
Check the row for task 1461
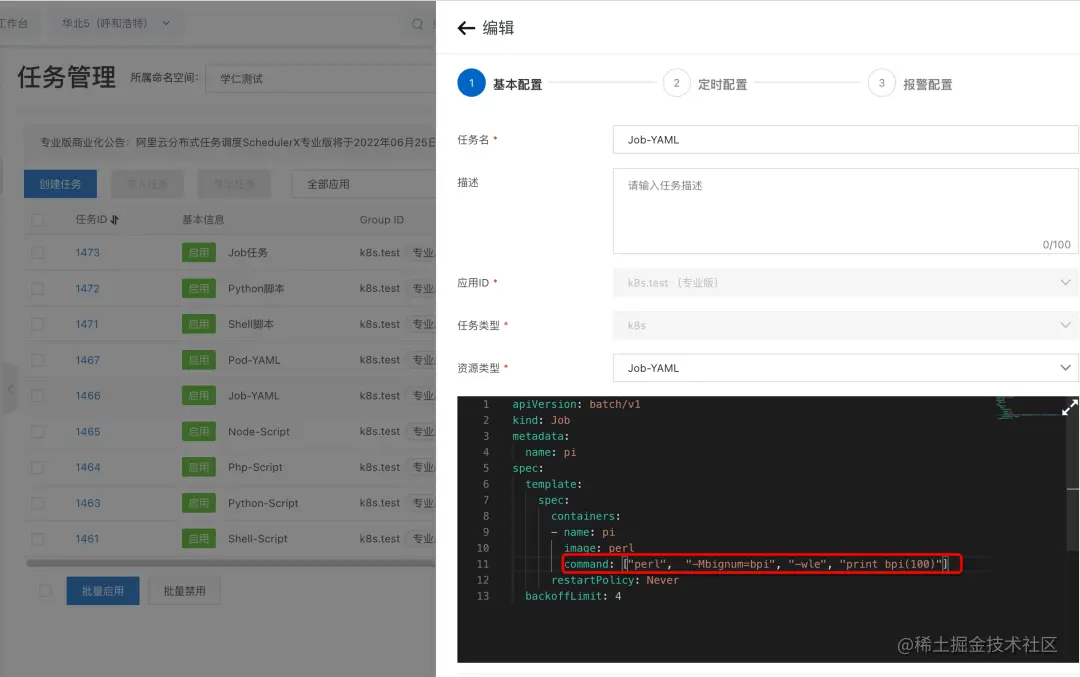(x=37, y=539)
